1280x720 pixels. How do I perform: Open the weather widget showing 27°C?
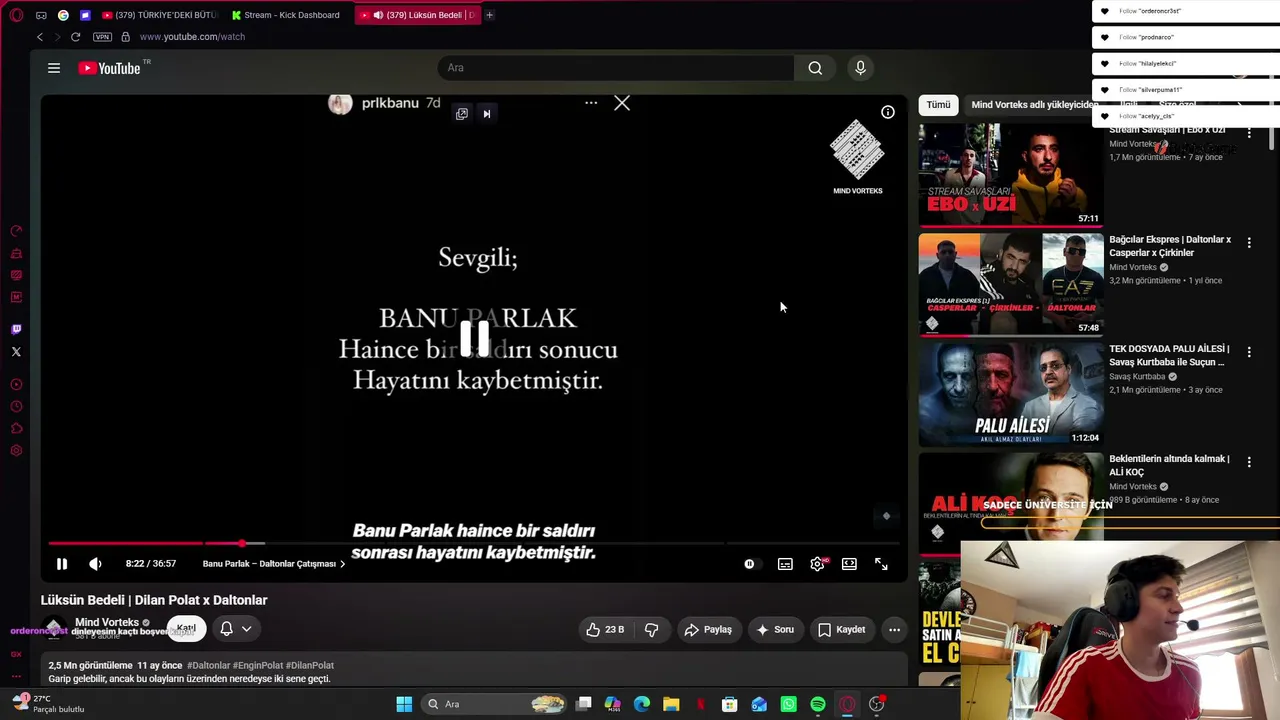pos(47,704)
